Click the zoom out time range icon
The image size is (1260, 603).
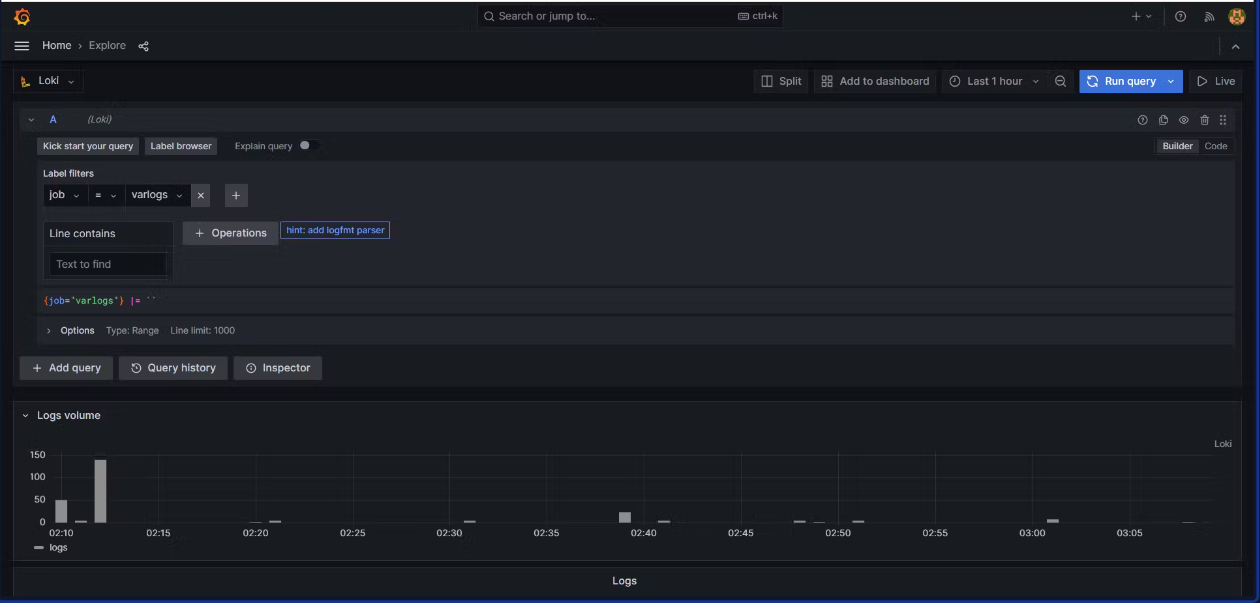[1060, 81]
